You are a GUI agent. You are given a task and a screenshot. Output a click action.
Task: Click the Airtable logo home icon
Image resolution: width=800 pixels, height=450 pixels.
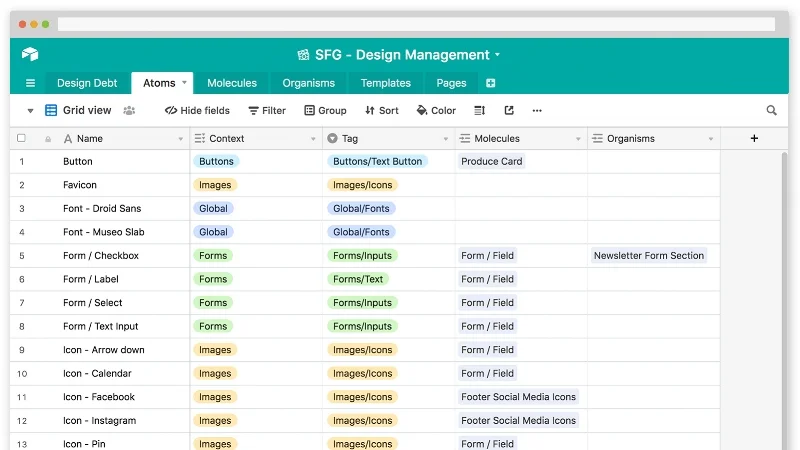[30, 54]
